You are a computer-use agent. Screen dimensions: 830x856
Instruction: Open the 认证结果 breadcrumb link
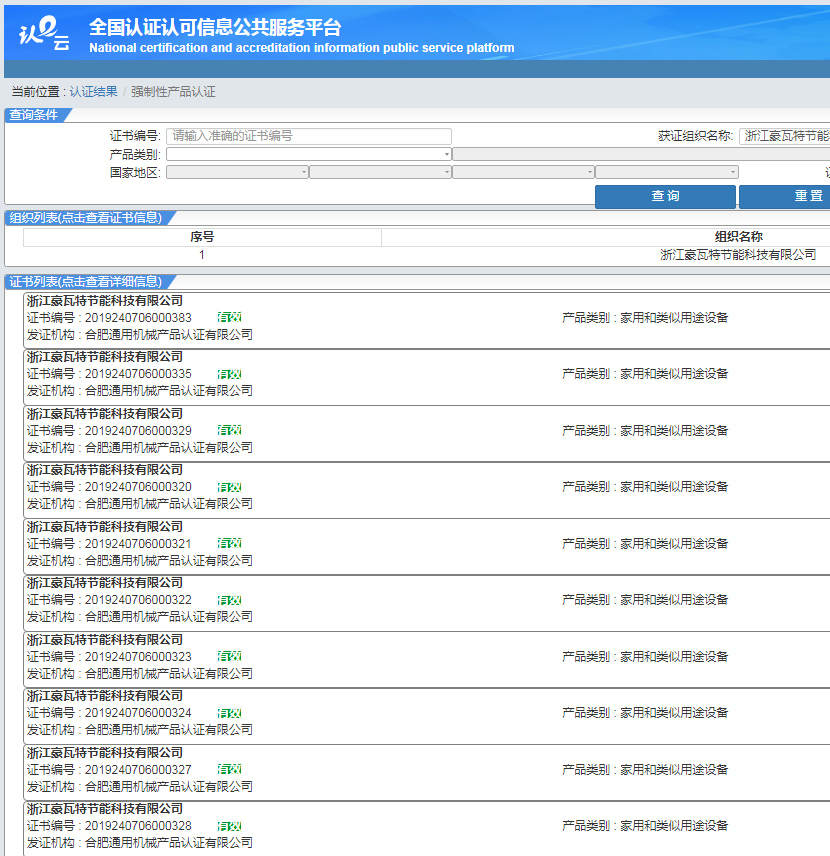click(x=93, y=92)
